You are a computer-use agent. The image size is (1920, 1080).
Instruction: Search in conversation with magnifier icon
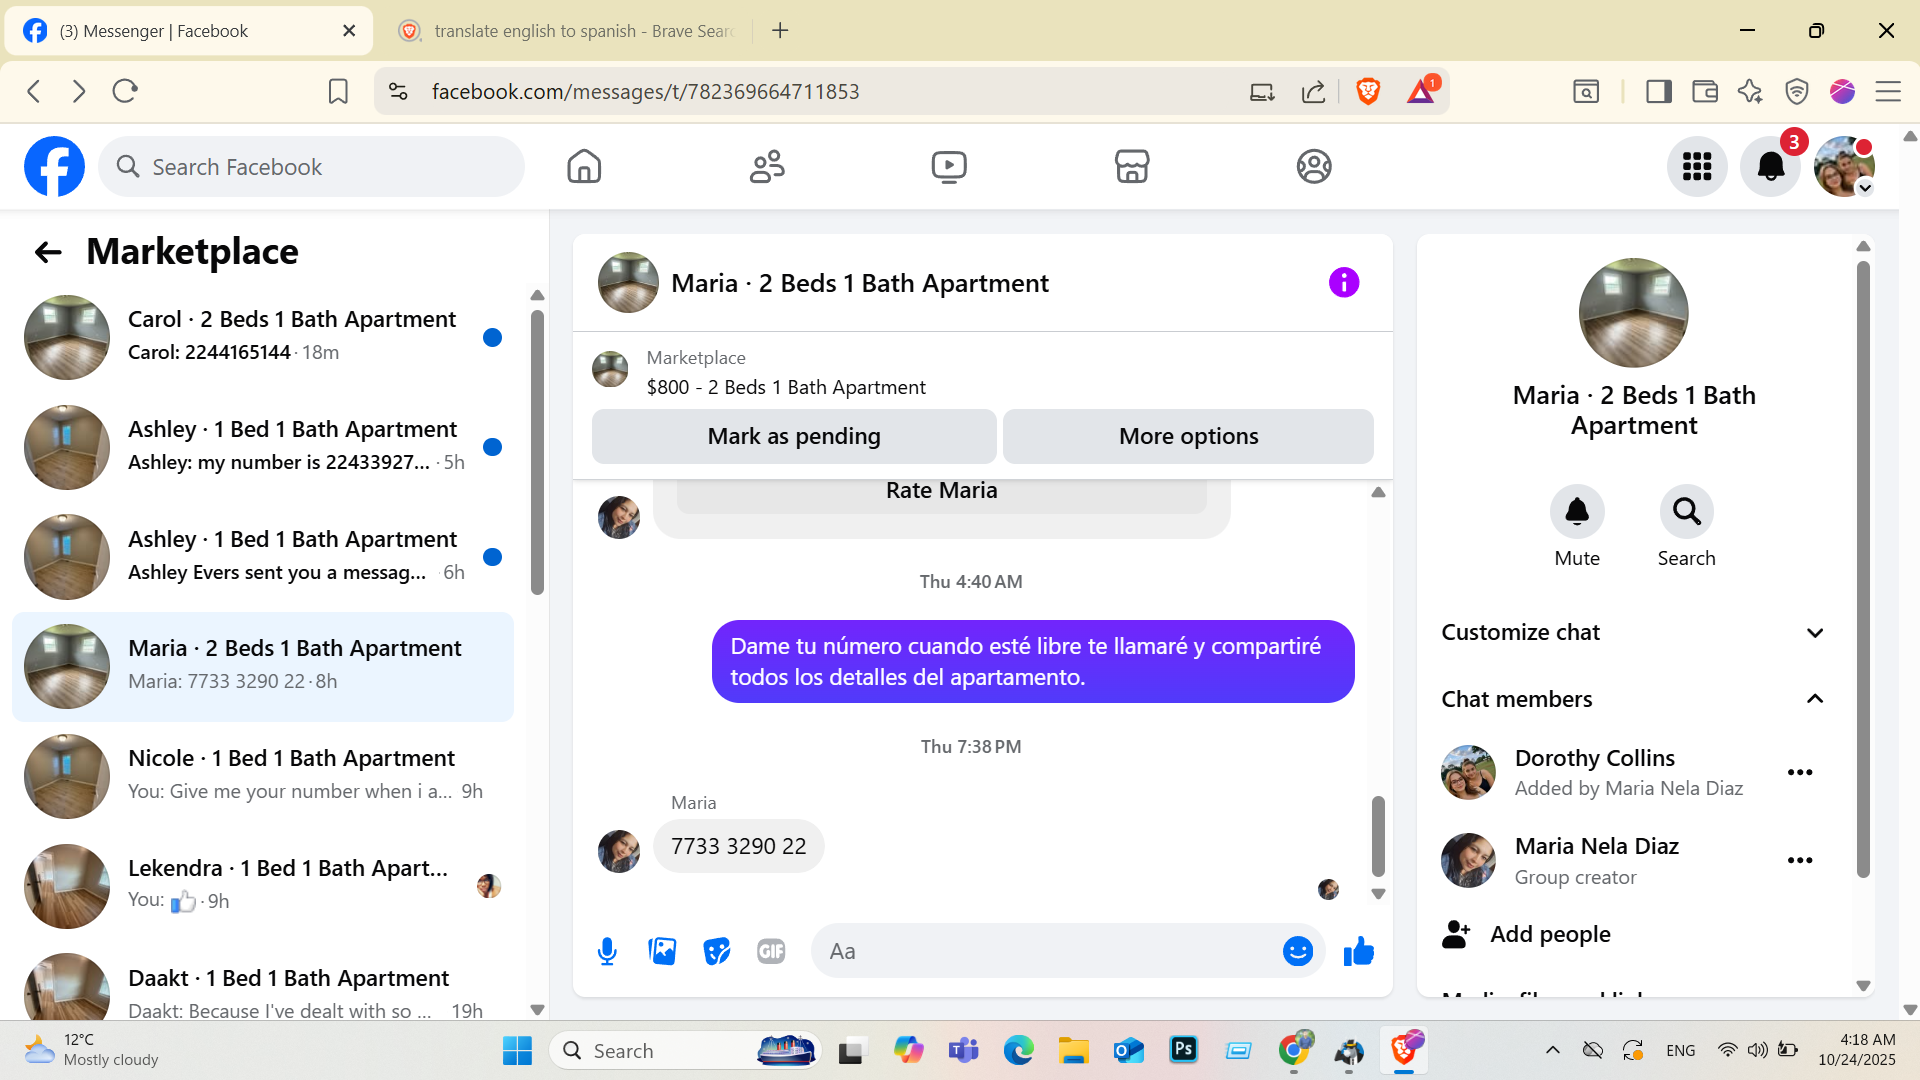[1687, 512]
